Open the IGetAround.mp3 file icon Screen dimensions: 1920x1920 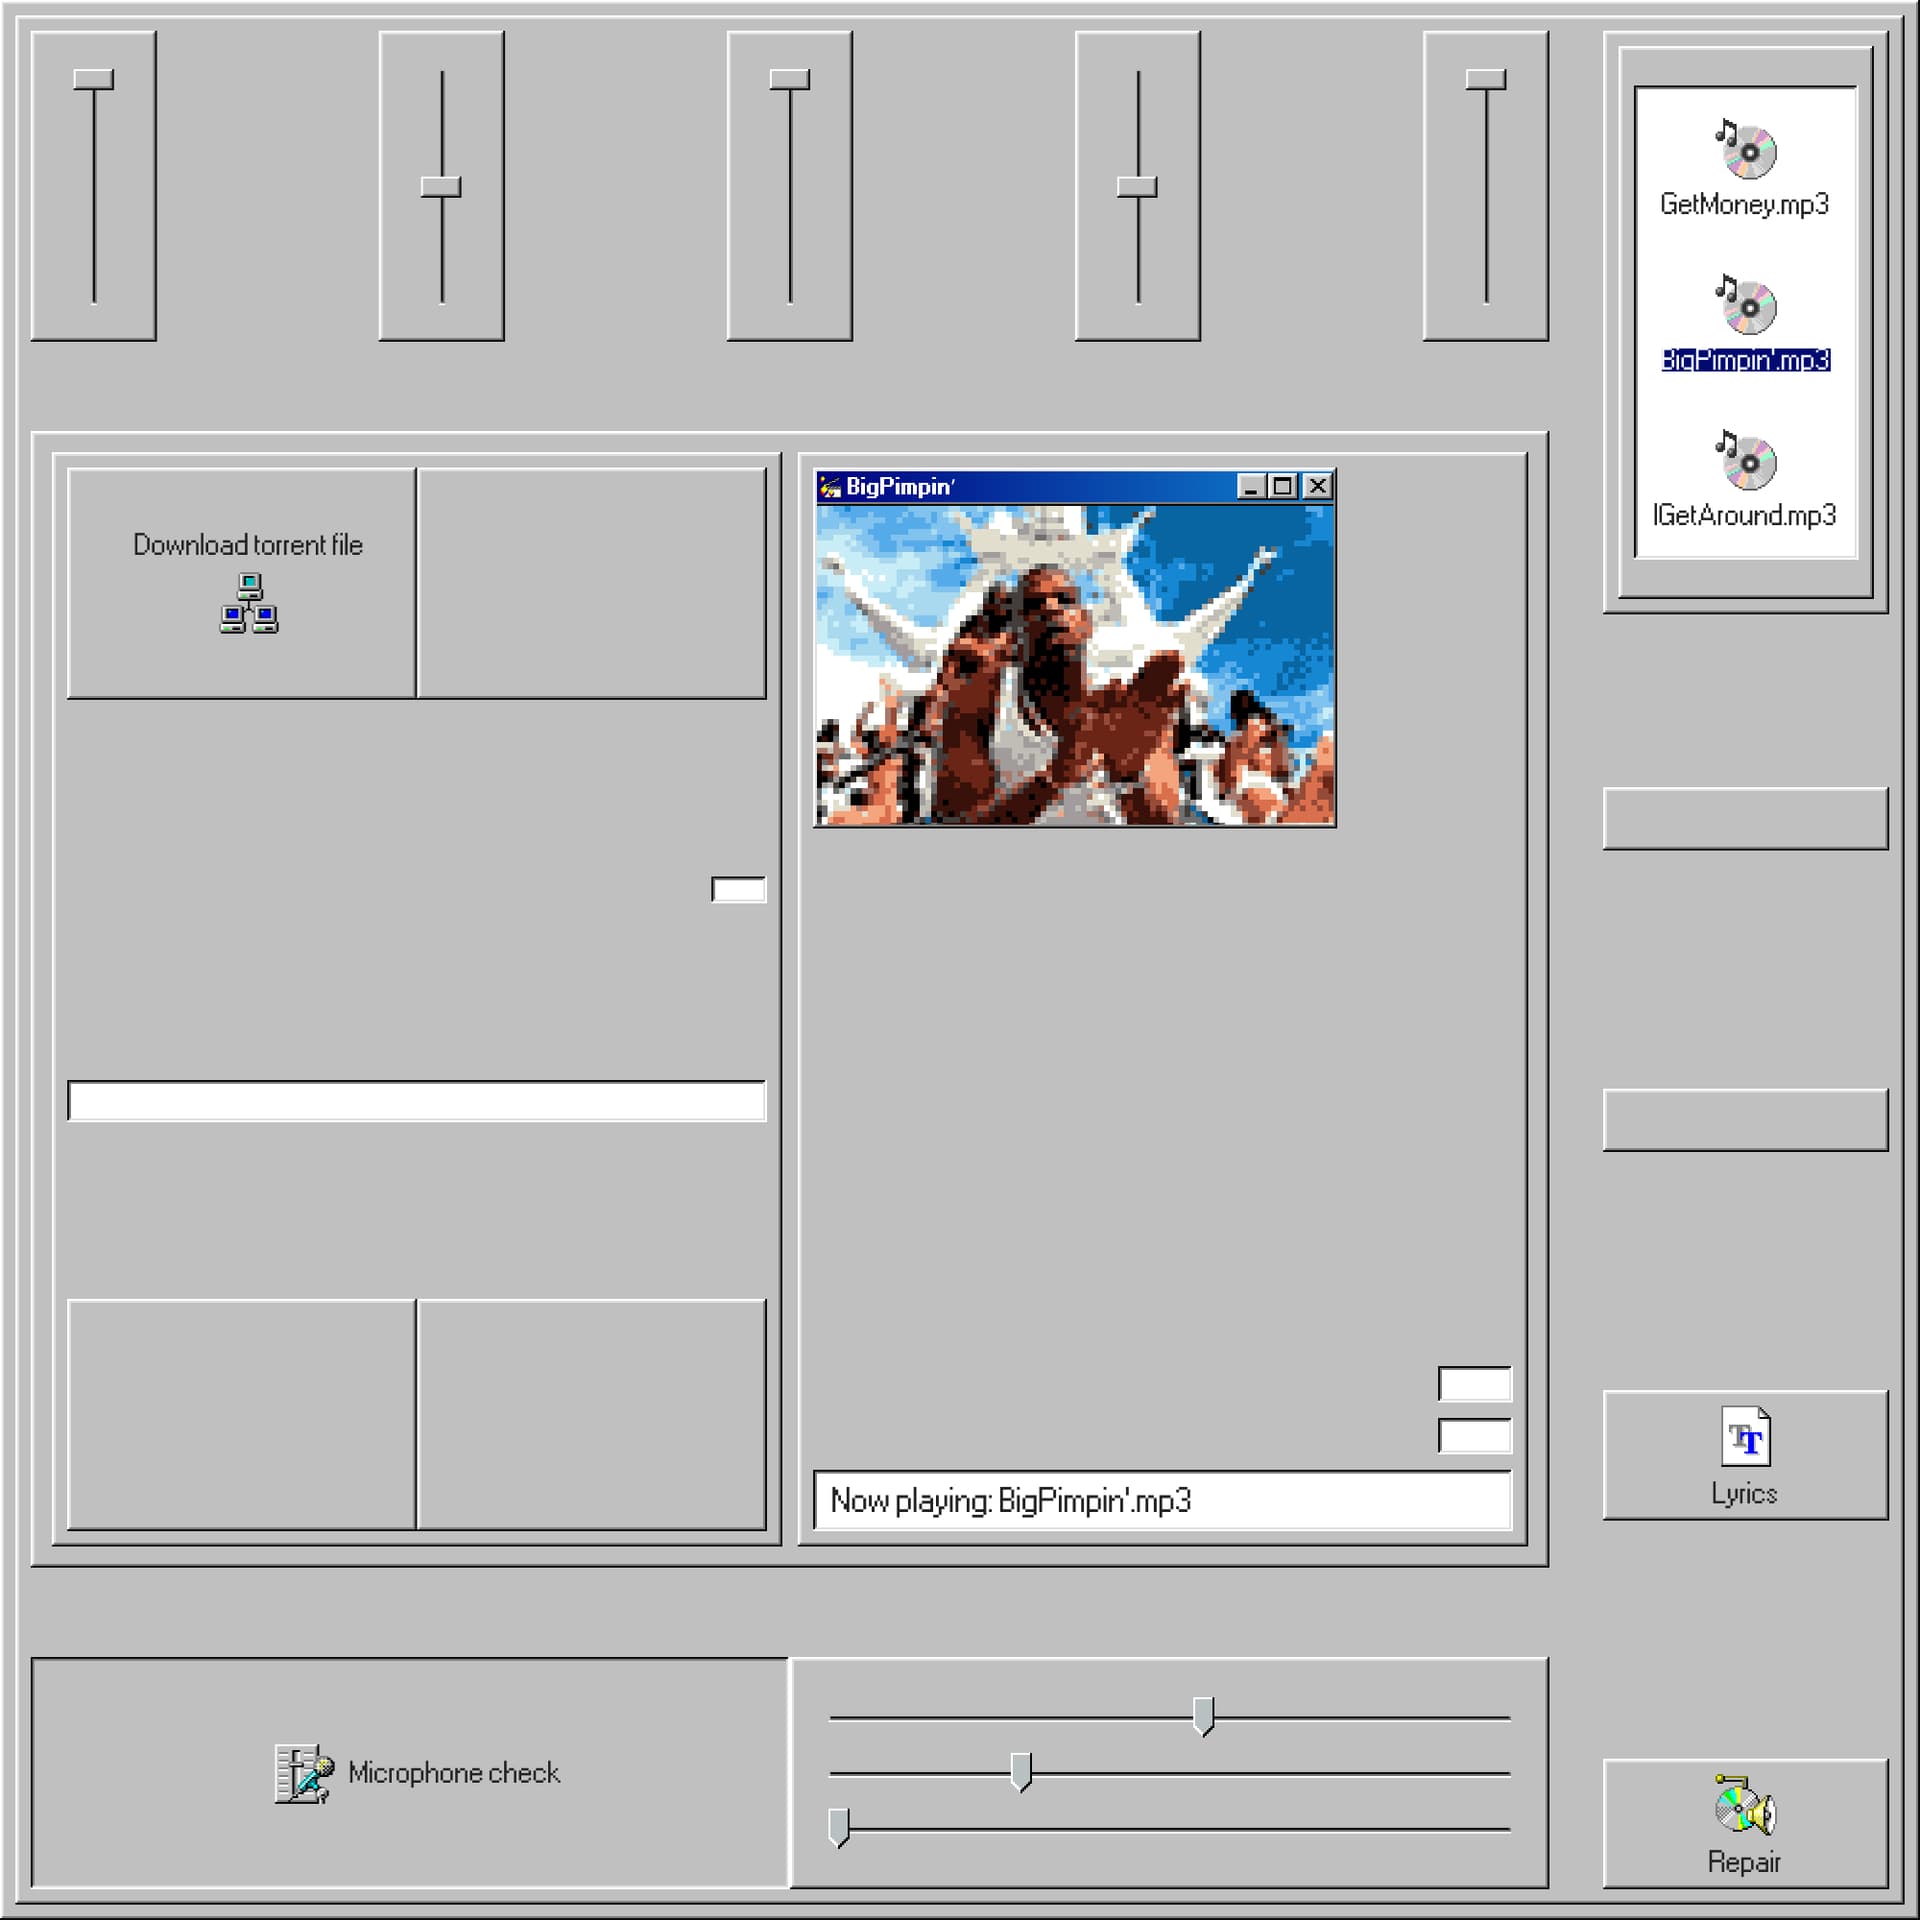[1745, 462]
